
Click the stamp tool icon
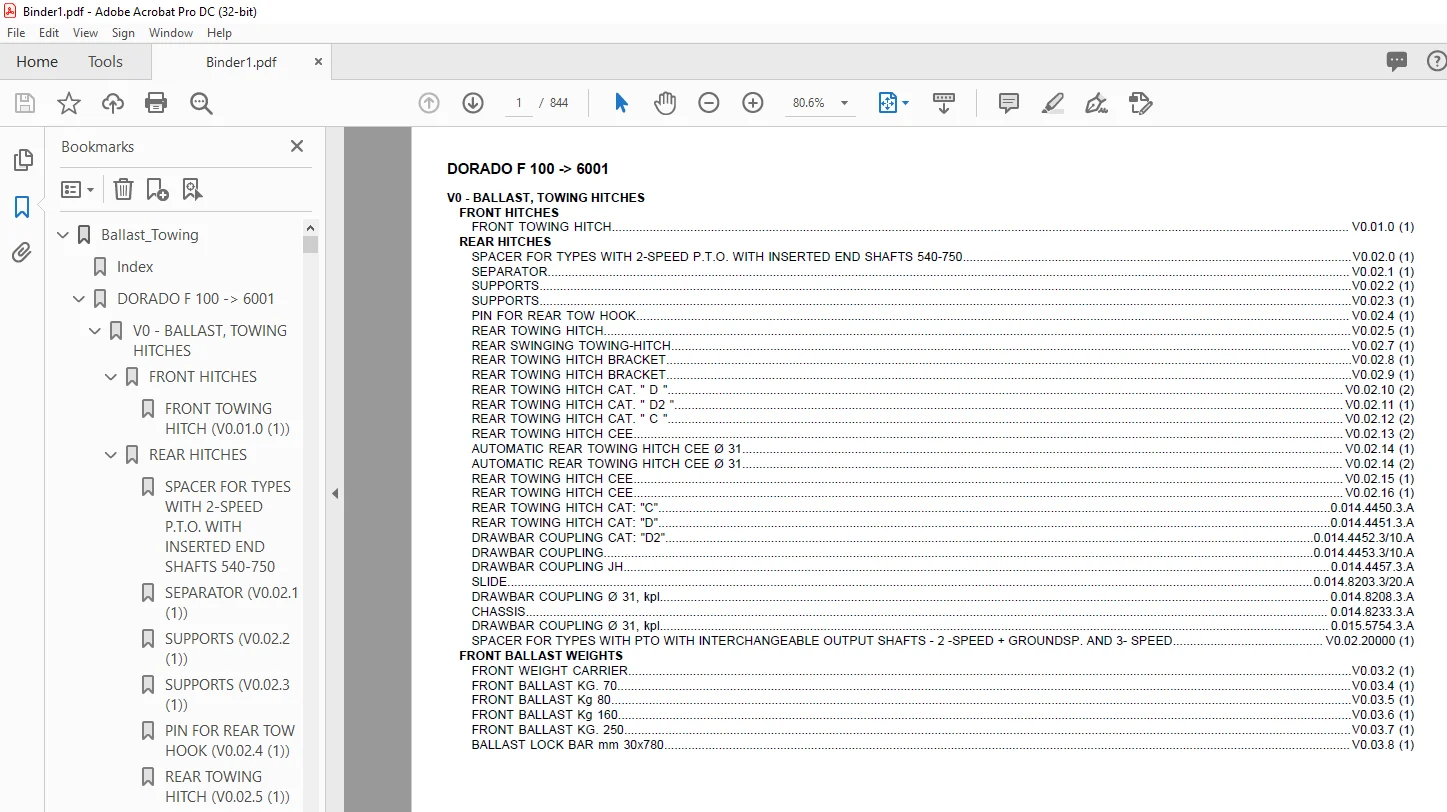(x=1140, y=103)
